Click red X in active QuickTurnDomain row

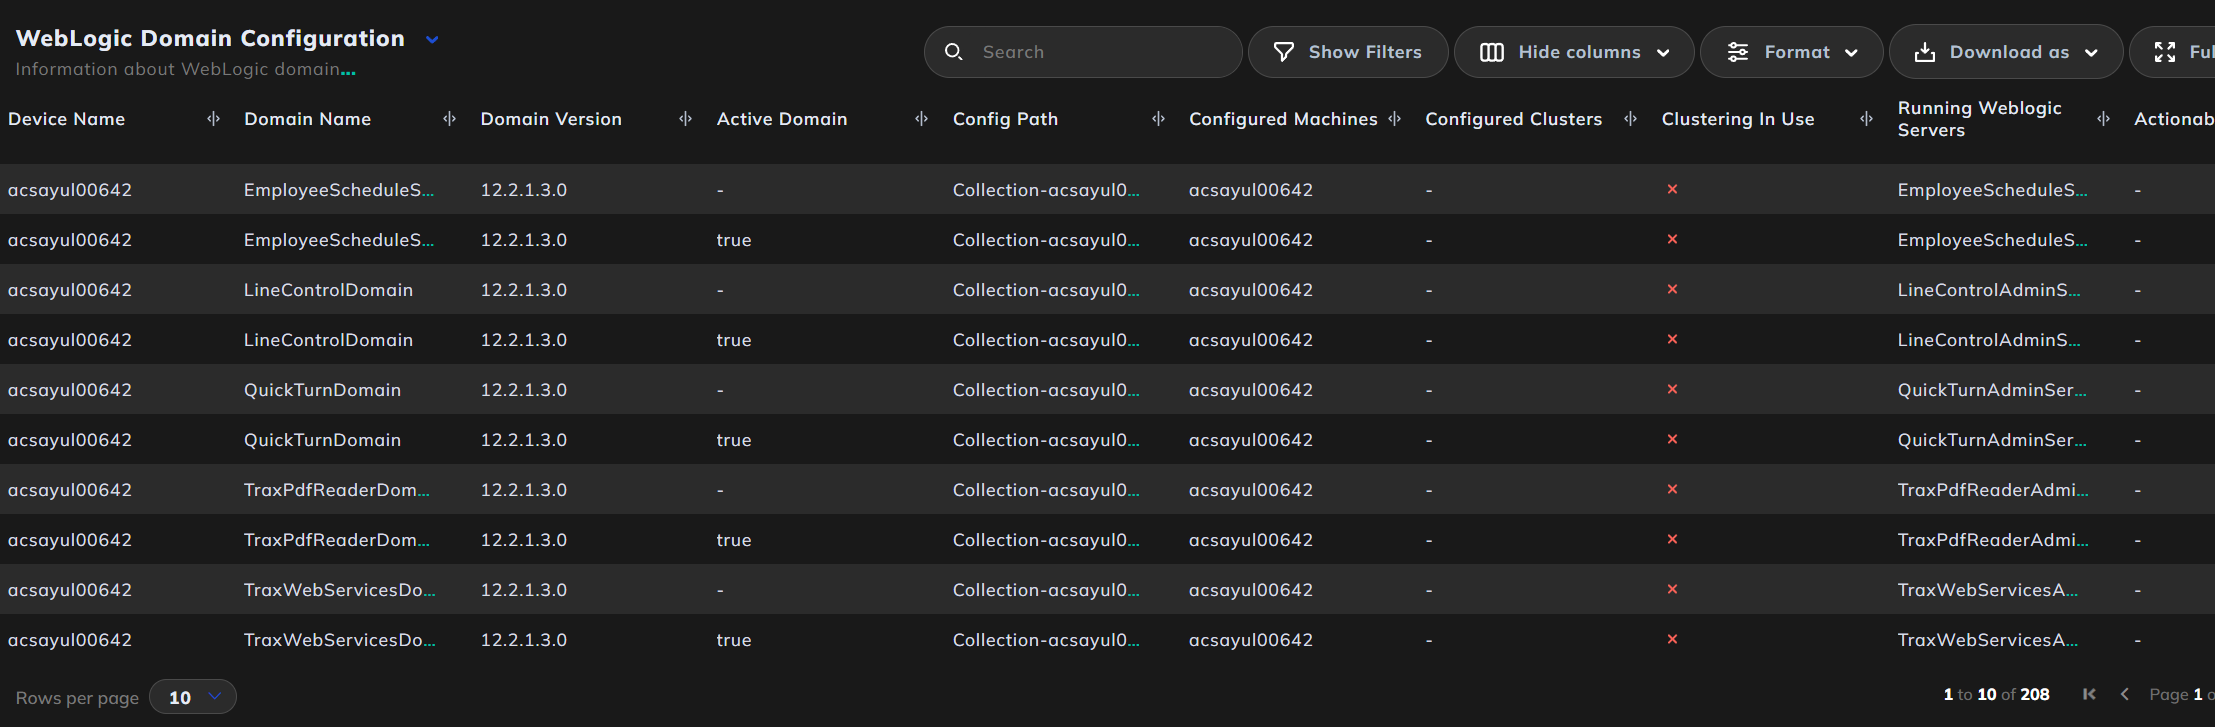click(1672, 439)
